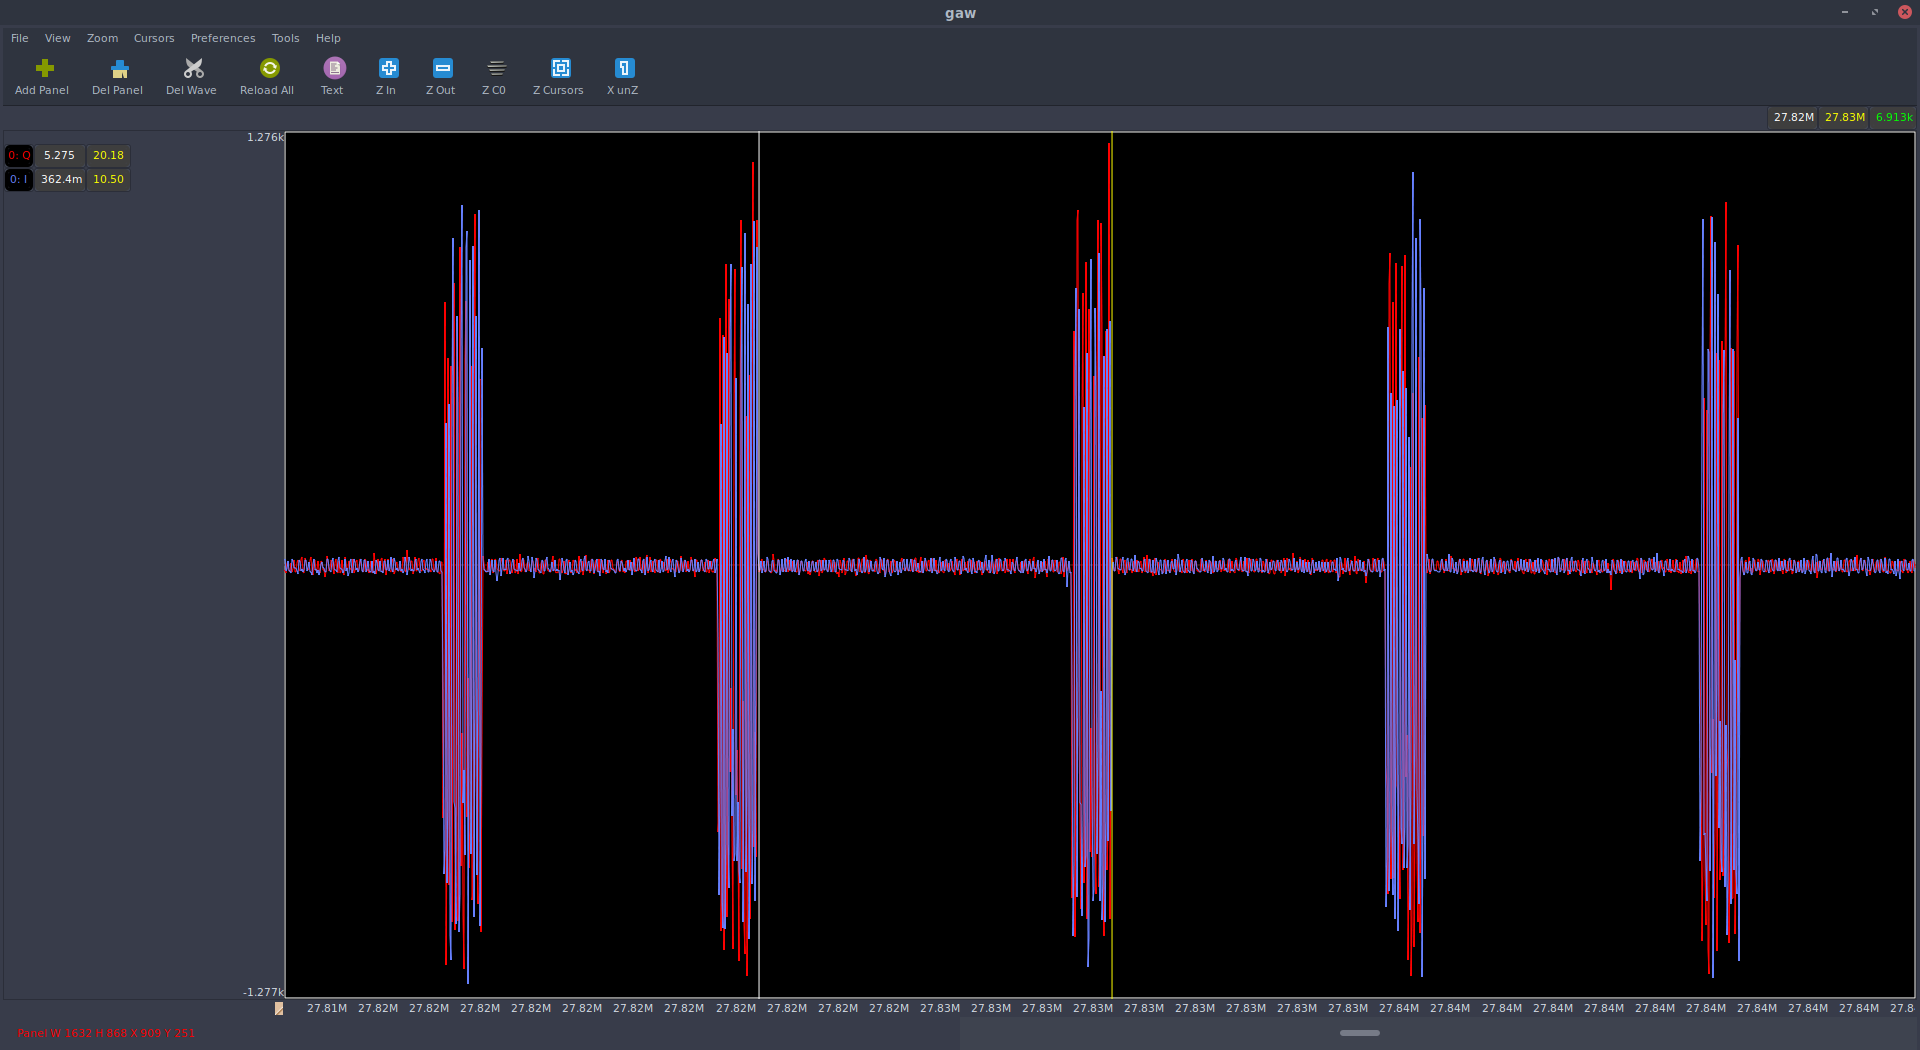Screen dimensions: 1920x1050
Task: Click the I wave value 362.4m
Action: tap(61, 179)
